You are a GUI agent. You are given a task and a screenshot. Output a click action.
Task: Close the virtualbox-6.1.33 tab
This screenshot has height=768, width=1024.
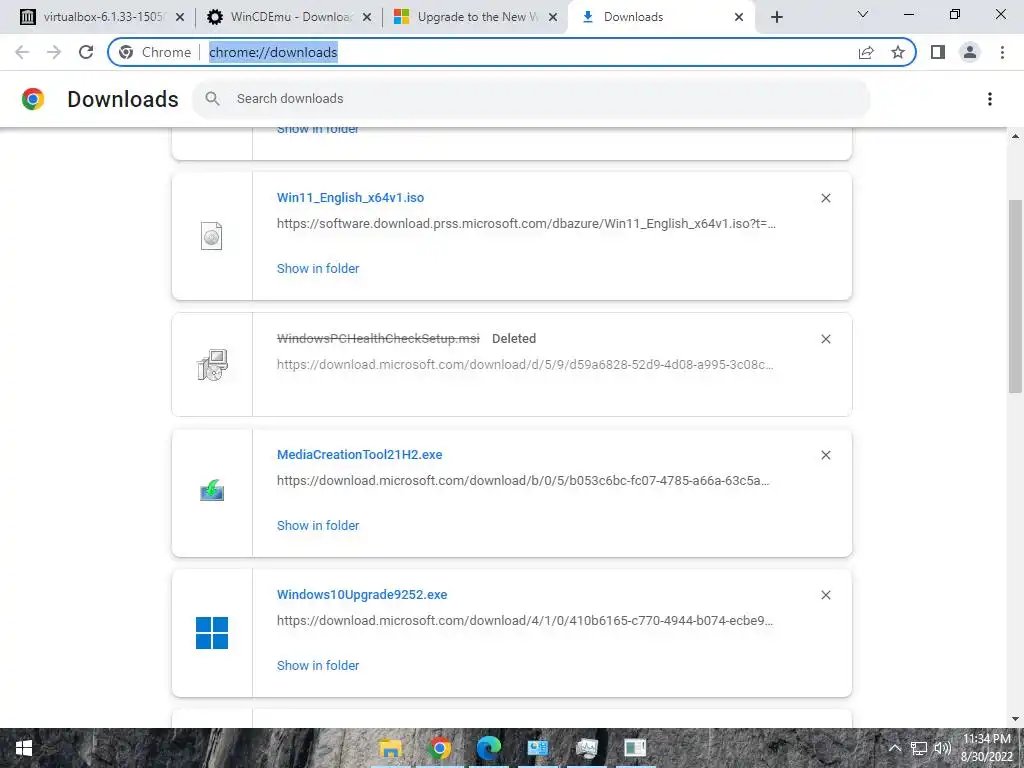pyautogui.click(x=180, y=17)
